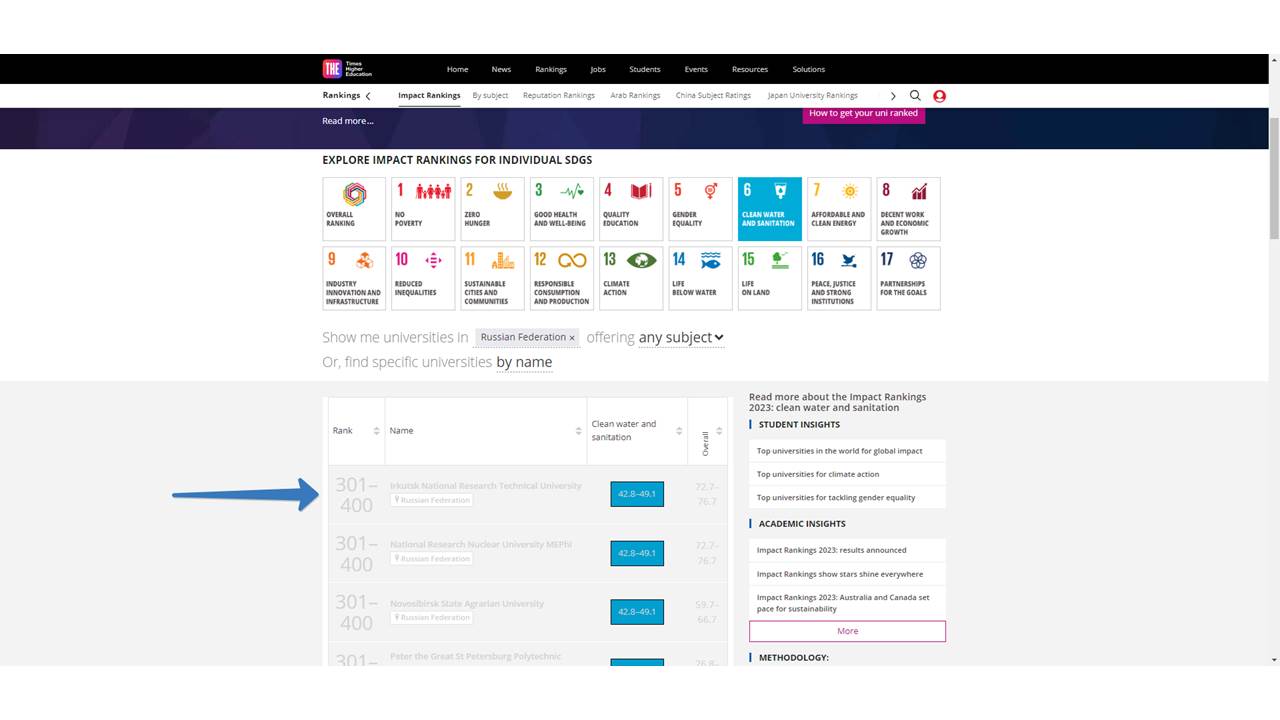1280x720 pixels.
Task: Open Solutions in top navigation
Action: point(809,69)
